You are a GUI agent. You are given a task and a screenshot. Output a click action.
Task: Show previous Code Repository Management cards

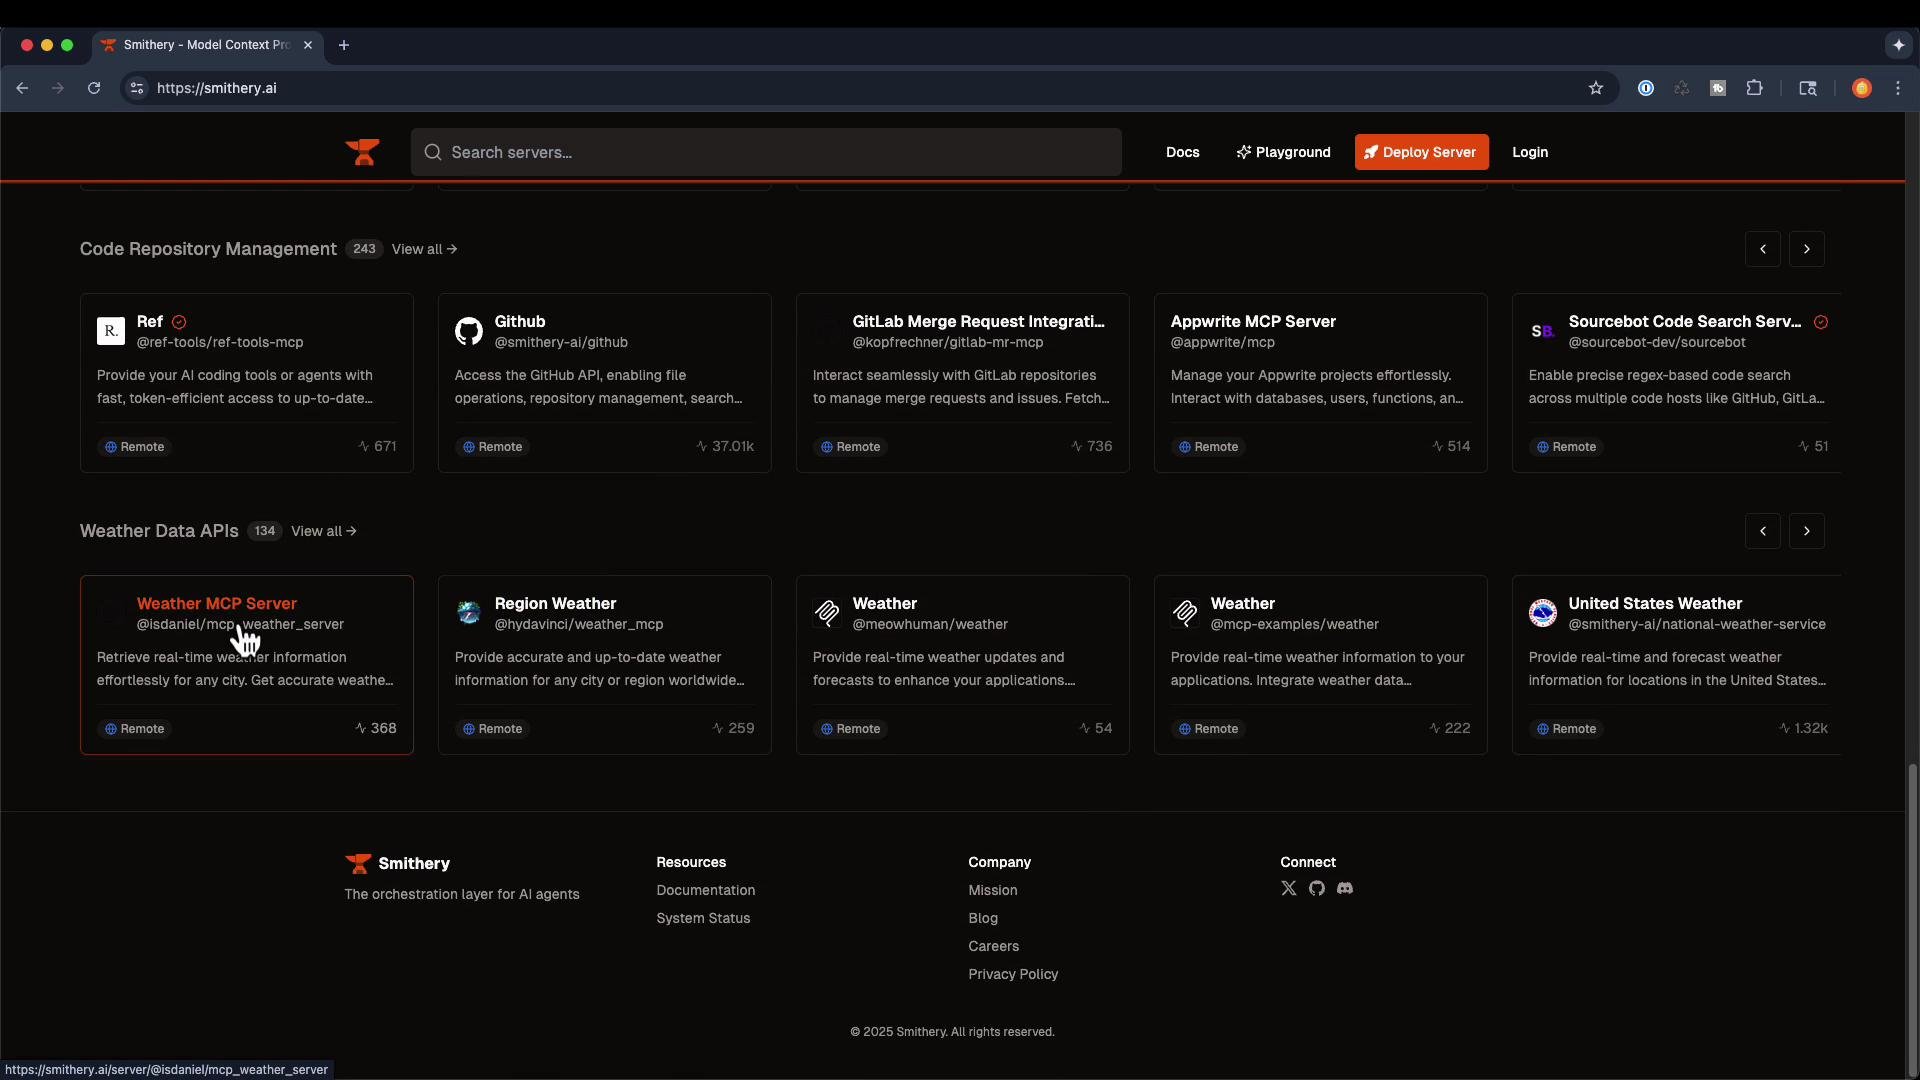coord(1763,249)
